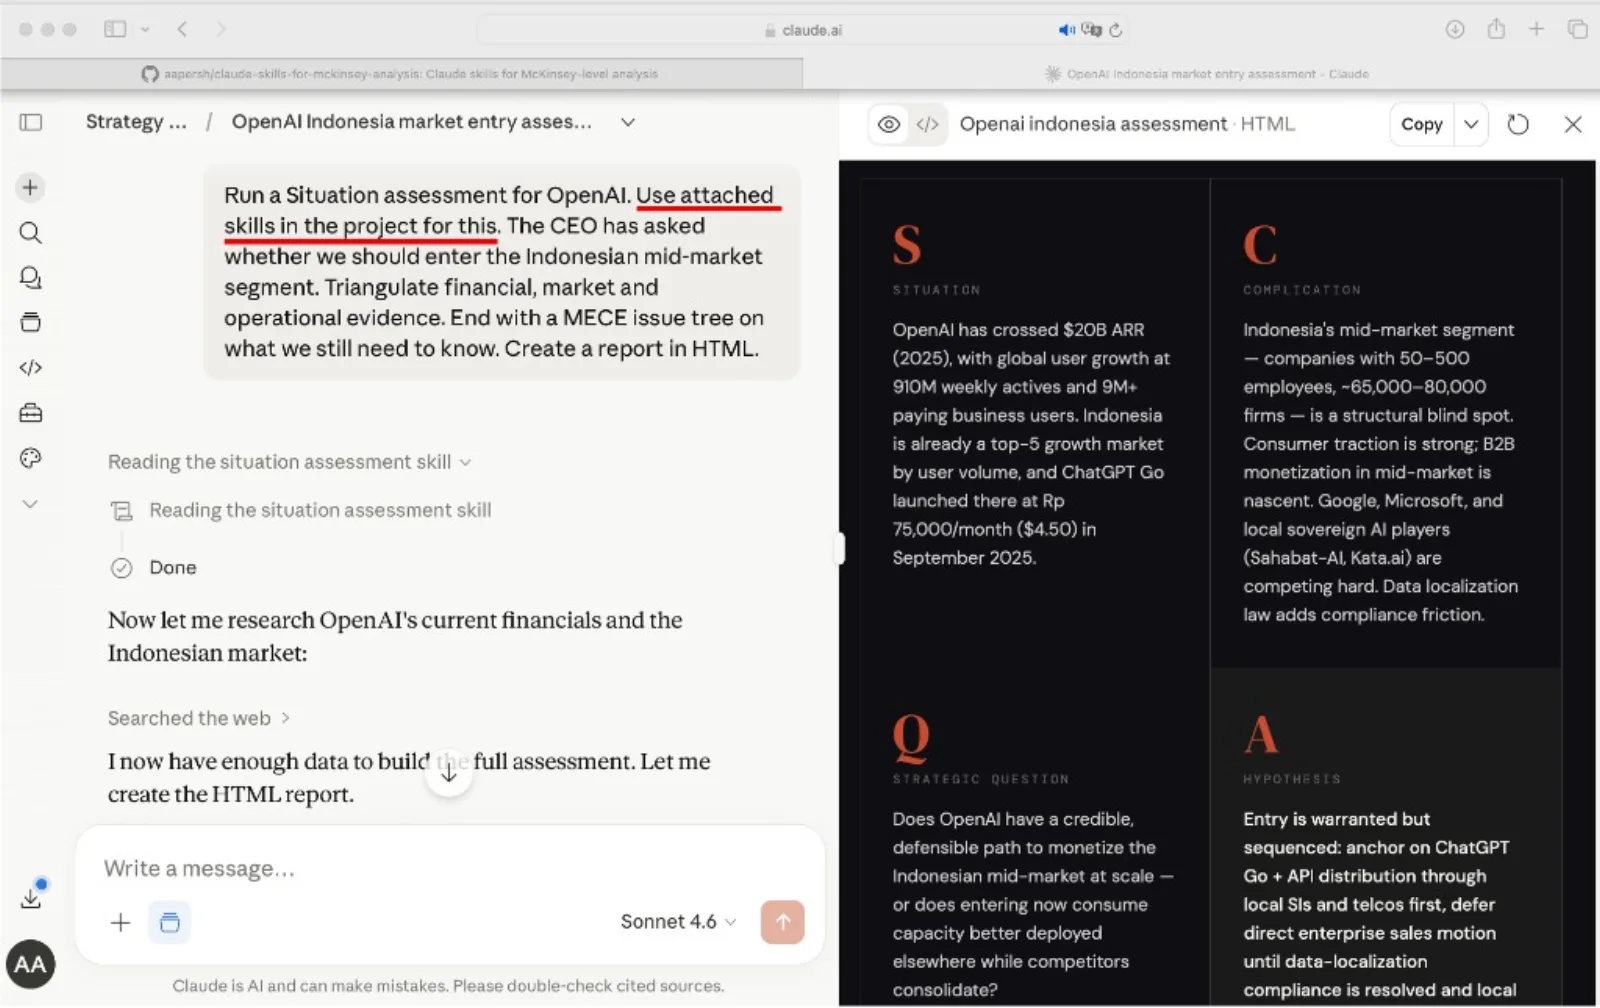Open a new Safari tab
Image resolution: width=1600 pixels, height=1008 pixels.
click(x=1537, y=29)
